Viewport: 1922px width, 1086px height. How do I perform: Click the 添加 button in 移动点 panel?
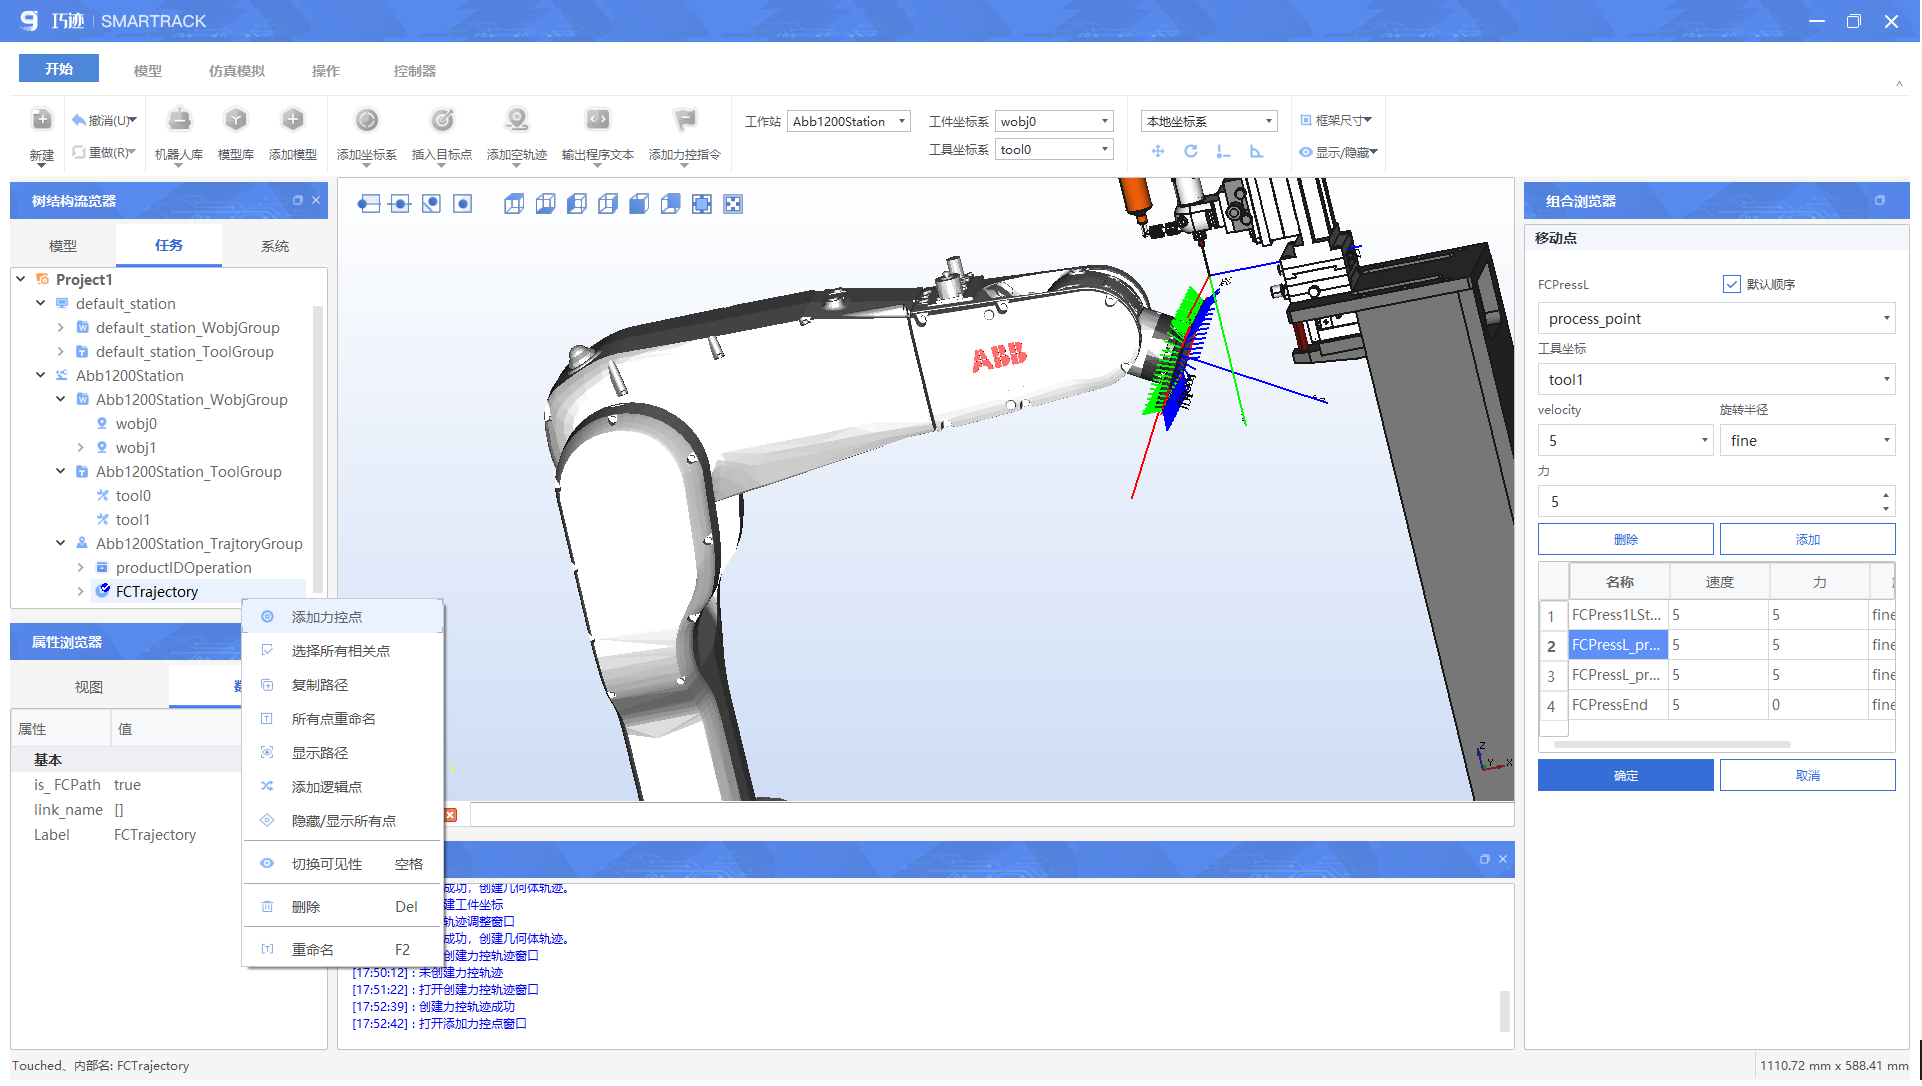[1807, 539]
